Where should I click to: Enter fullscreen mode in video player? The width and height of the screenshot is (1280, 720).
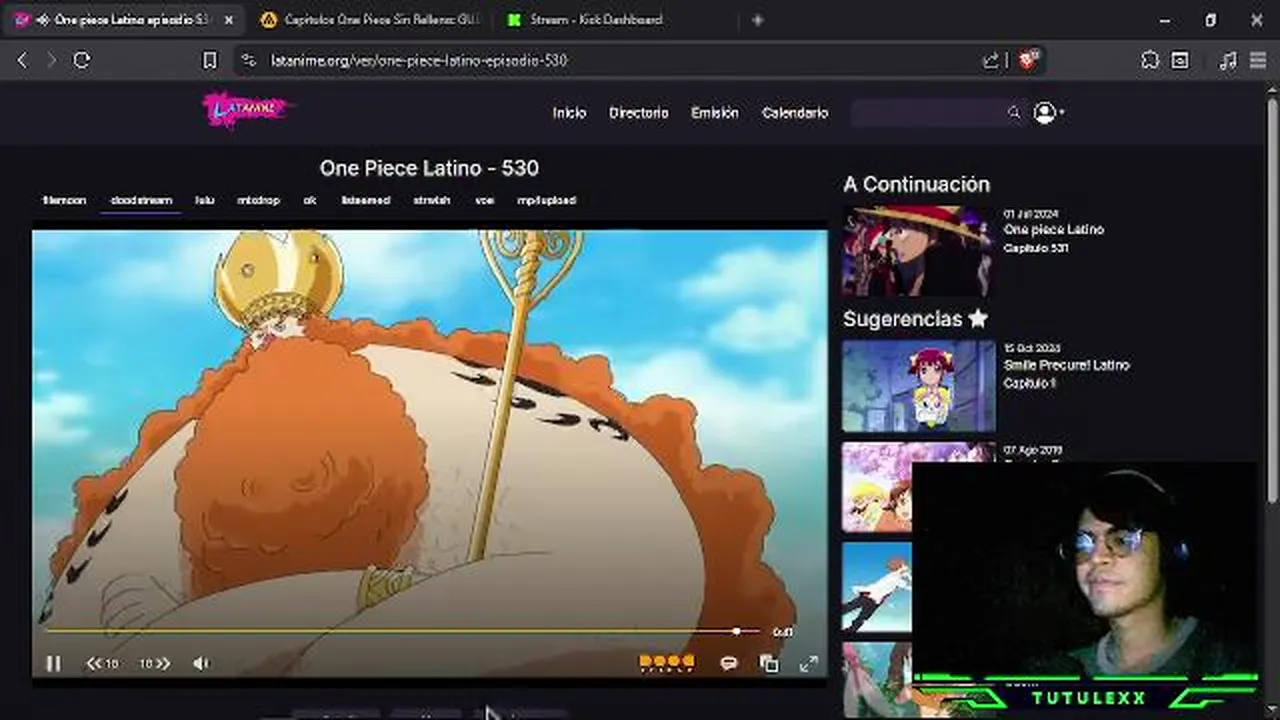click(808, 663)
